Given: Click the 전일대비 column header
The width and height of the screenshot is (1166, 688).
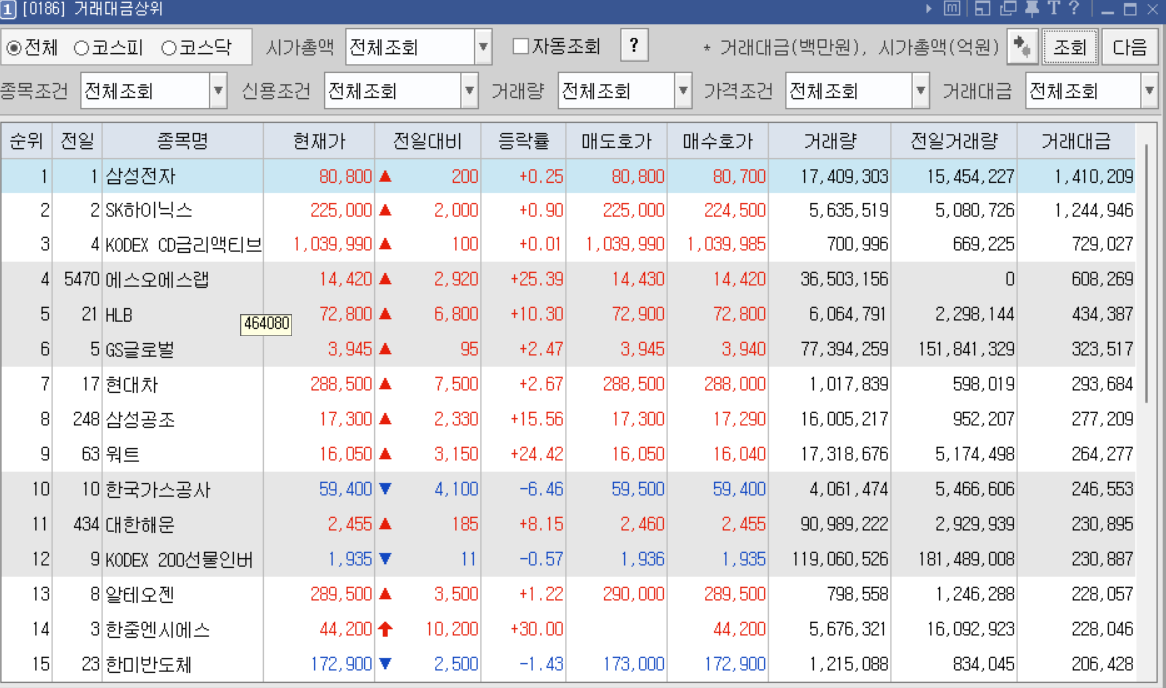Looking at the screenshot, I should tap(428, 141).
